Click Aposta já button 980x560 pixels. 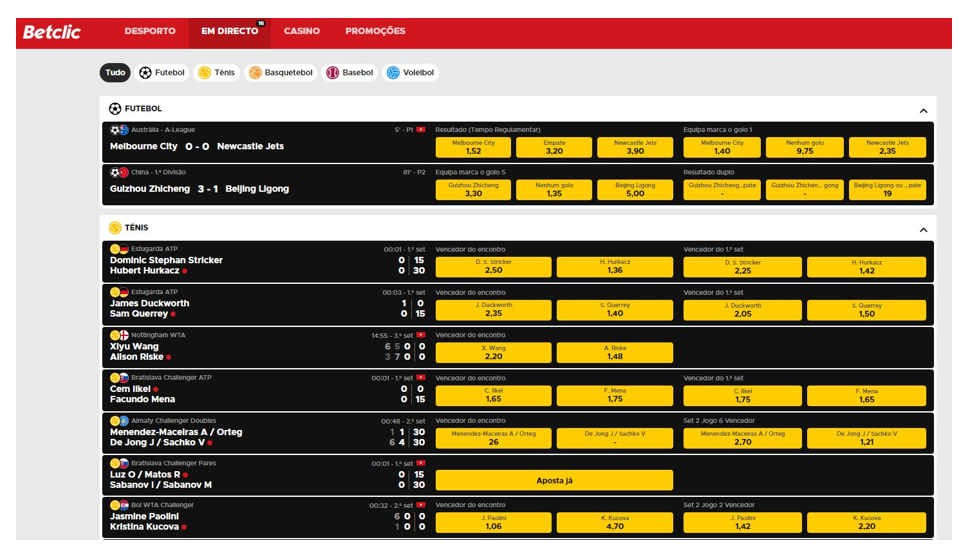tap(554, 480)
